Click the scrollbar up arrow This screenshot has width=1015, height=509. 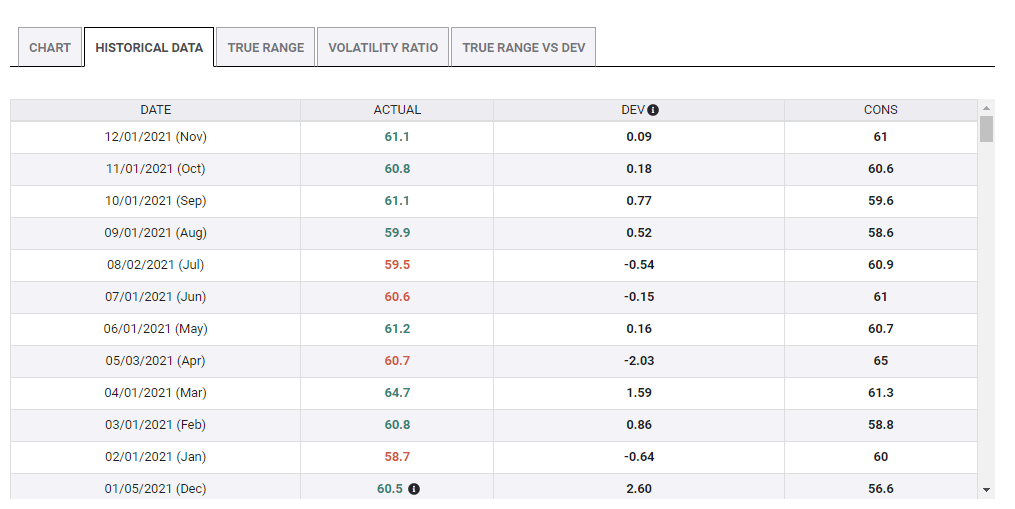coord(987,108)
